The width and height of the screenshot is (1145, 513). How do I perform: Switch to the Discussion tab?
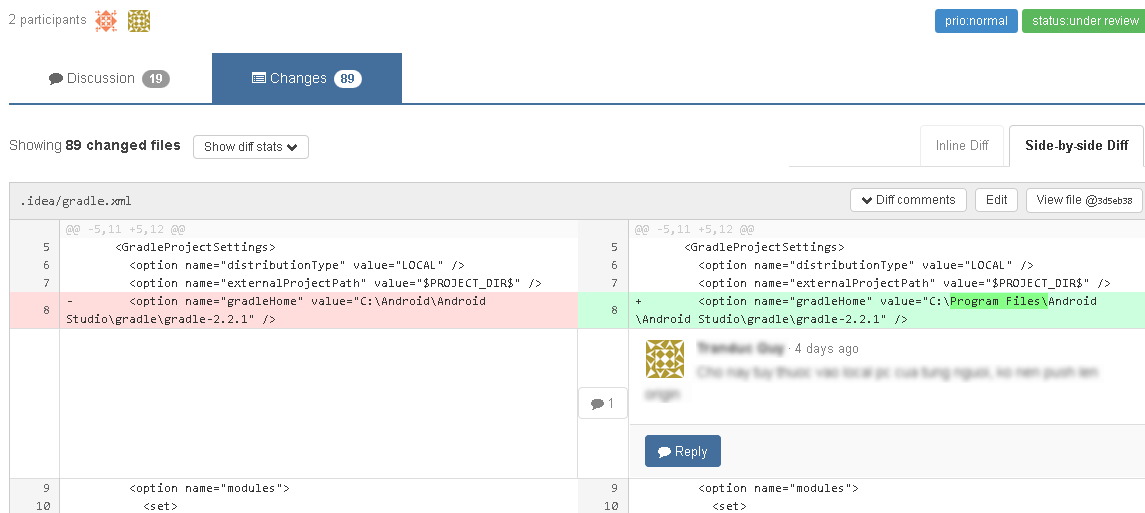(x=110, y=78)
